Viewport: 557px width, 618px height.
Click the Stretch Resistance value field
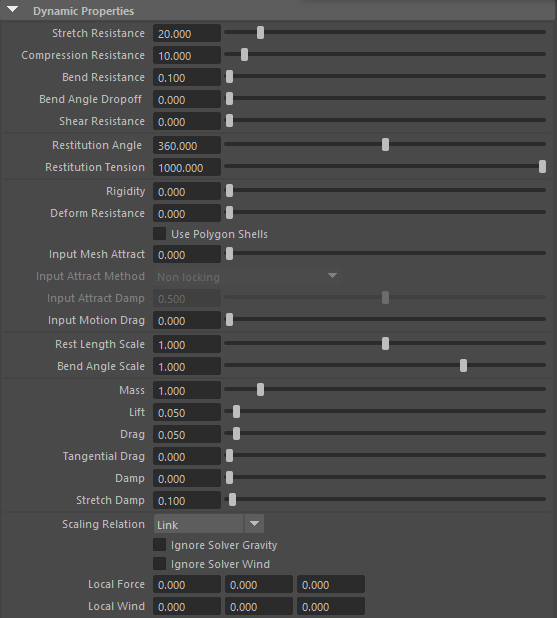[x=187, y=34]
